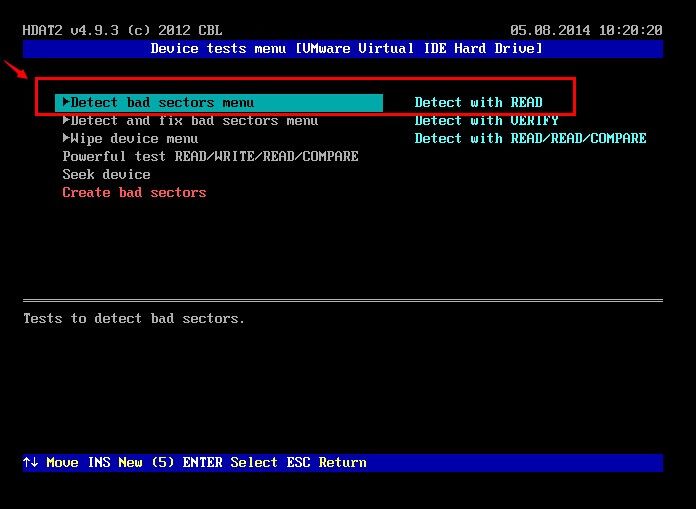Click the up/down Move arrows in status bar
The width and height of the screenshot is (696, 509).
tap(30, 462)
